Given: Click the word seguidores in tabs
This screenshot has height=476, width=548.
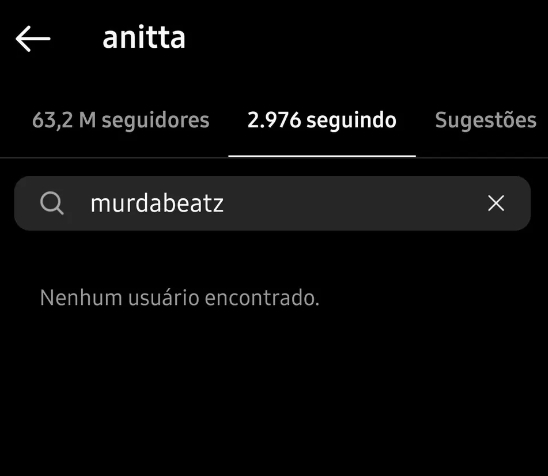Looking at the screenshot, I should coord(156,121).
